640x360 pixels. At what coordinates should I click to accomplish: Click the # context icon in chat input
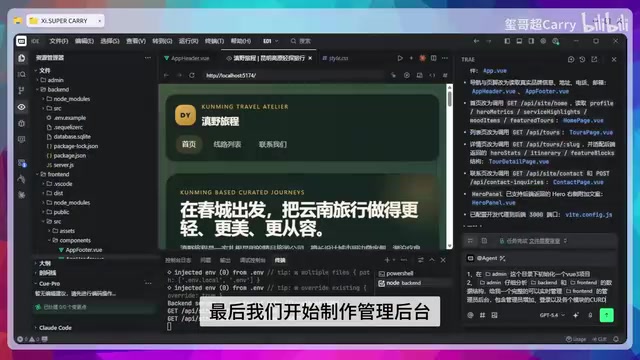482,315
